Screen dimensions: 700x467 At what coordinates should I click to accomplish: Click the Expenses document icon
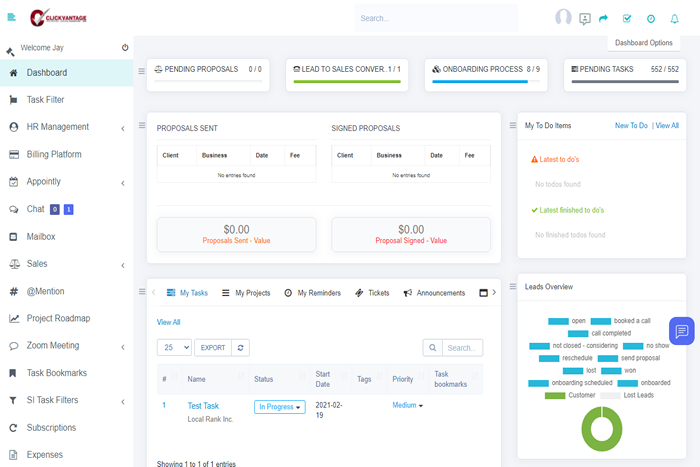pos(13,455)
